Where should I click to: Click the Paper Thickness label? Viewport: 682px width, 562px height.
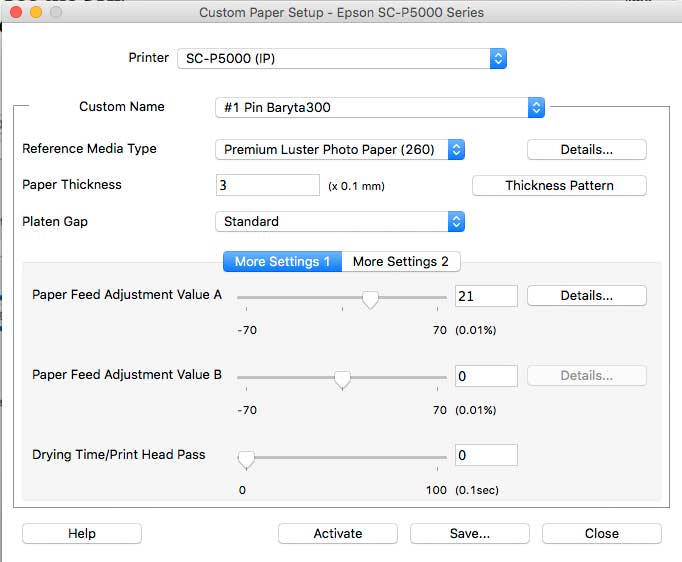tap(72, 185)
